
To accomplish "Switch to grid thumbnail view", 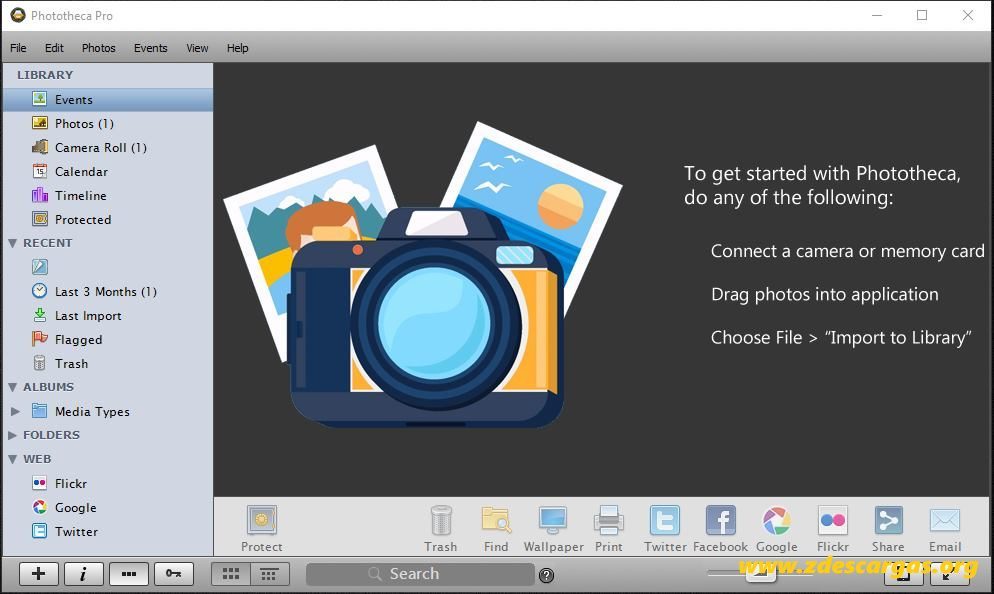I will 231,574.
